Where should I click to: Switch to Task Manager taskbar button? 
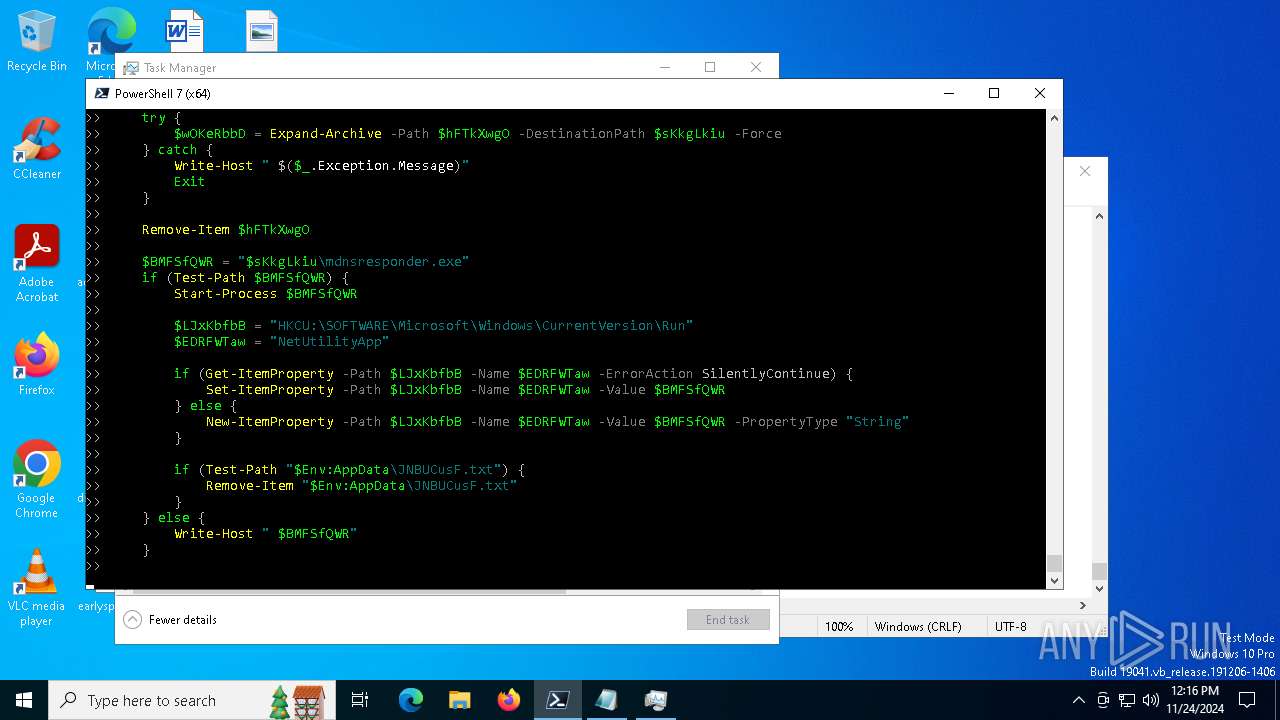pyautogui.click(x=656, y=700)
